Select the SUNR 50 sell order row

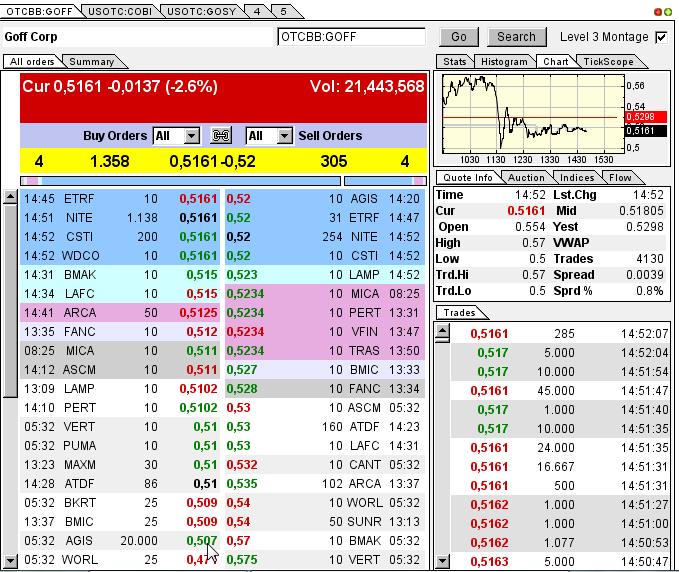325,521
